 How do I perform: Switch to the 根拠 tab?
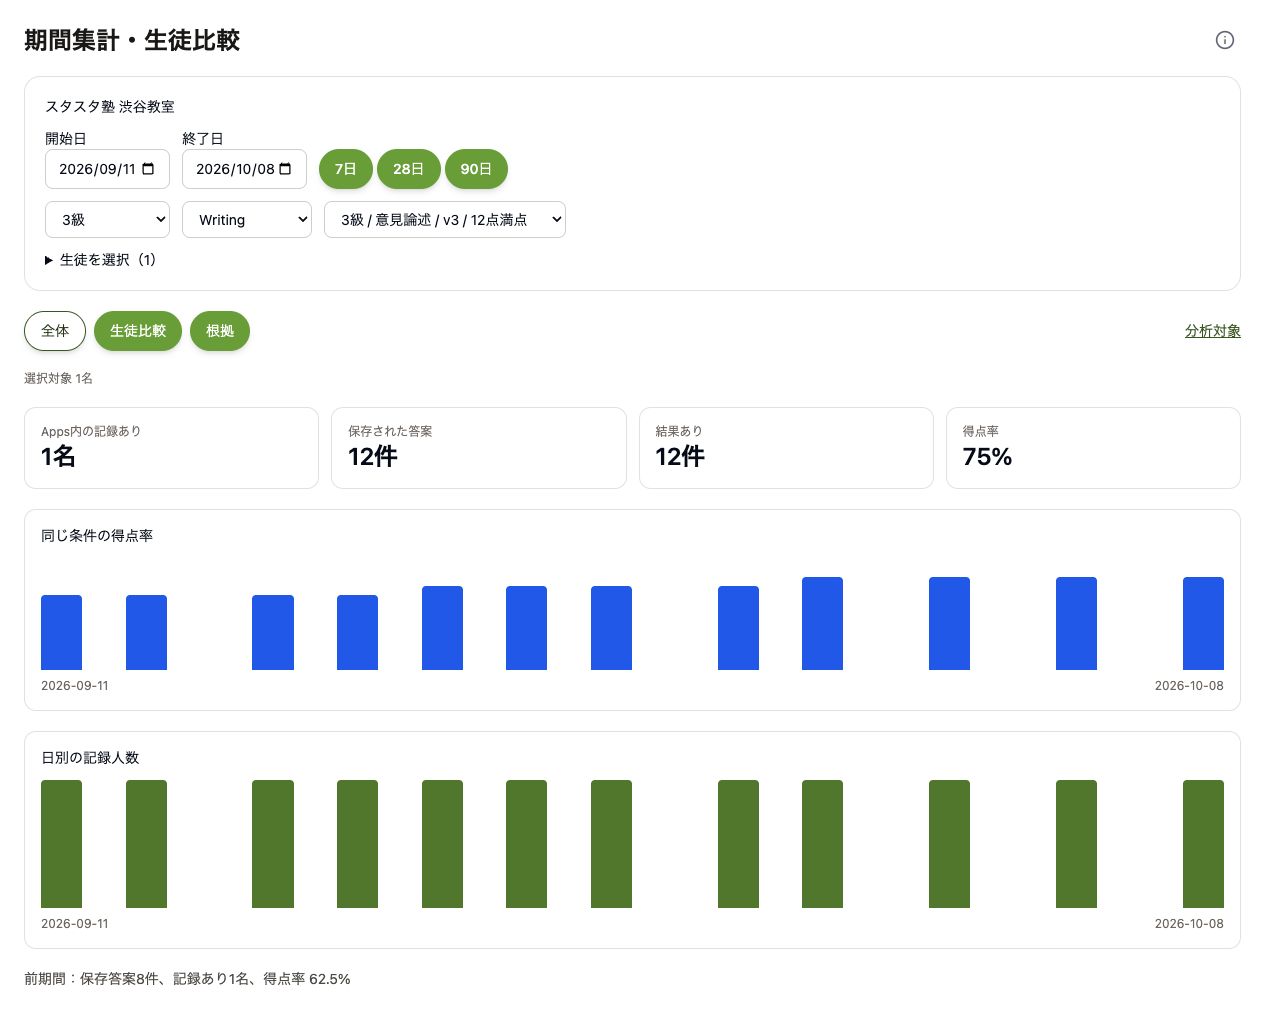point(220,331)
